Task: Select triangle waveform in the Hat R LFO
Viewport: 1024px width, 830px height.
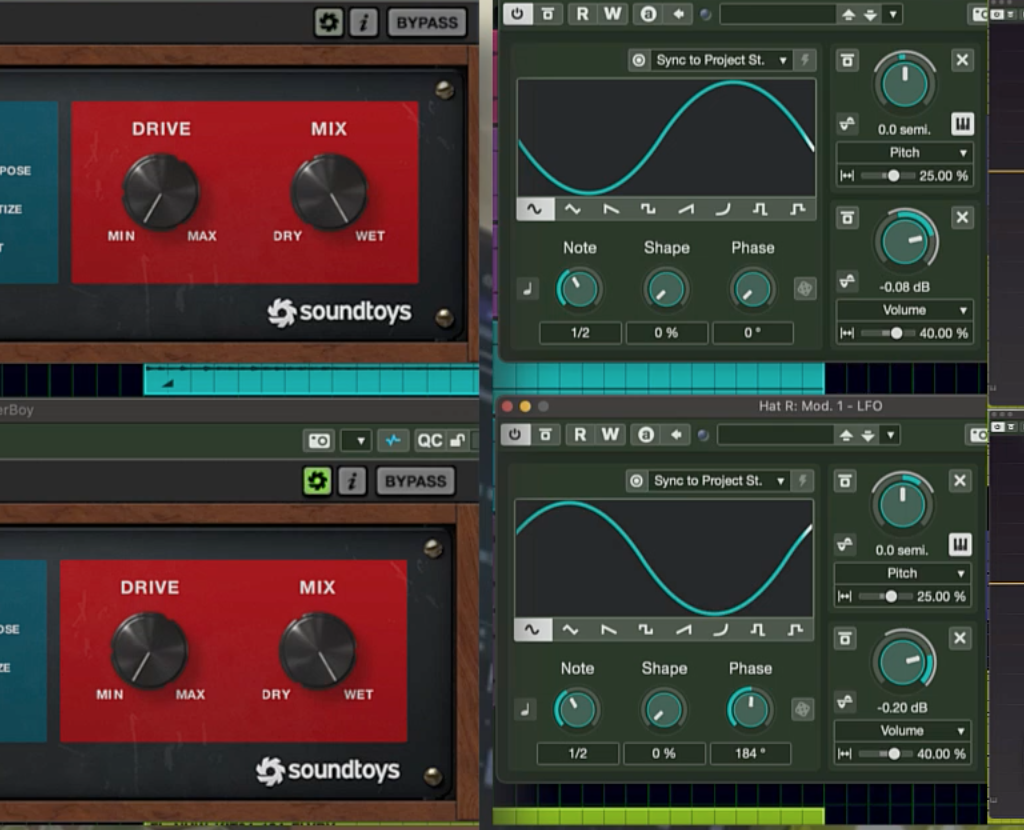Action: pos(570,630)
